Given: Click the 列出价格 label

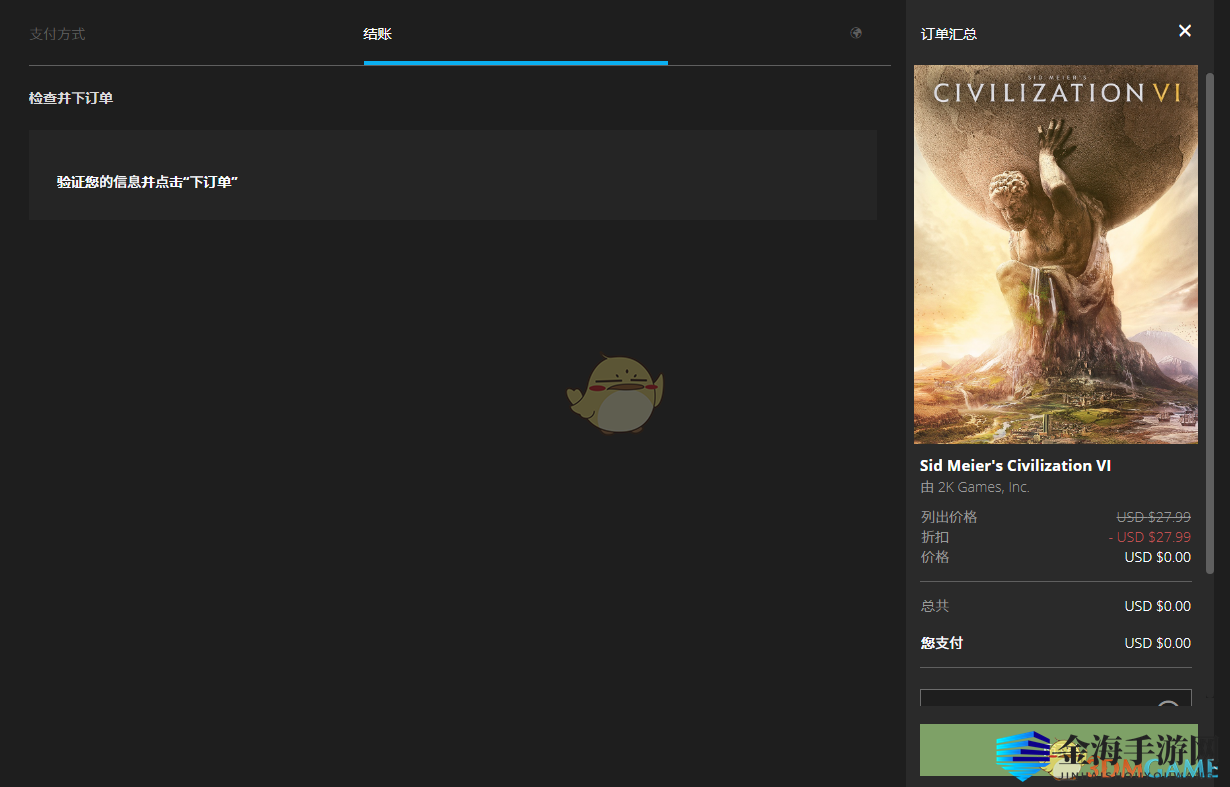Looking at the screenshot, I should (949, 517).
